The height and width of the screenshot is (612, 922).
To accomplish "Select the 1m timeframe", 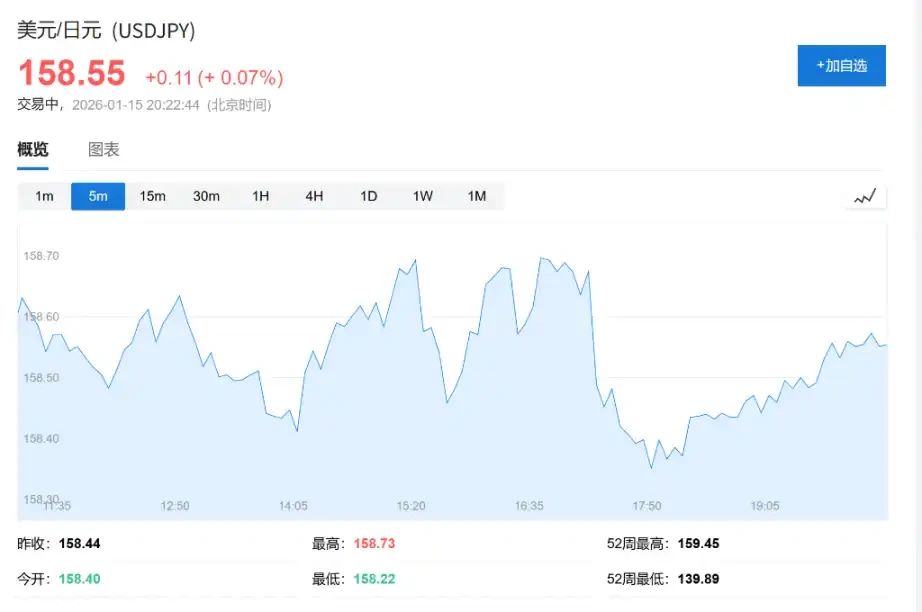I will coord(43,196).
